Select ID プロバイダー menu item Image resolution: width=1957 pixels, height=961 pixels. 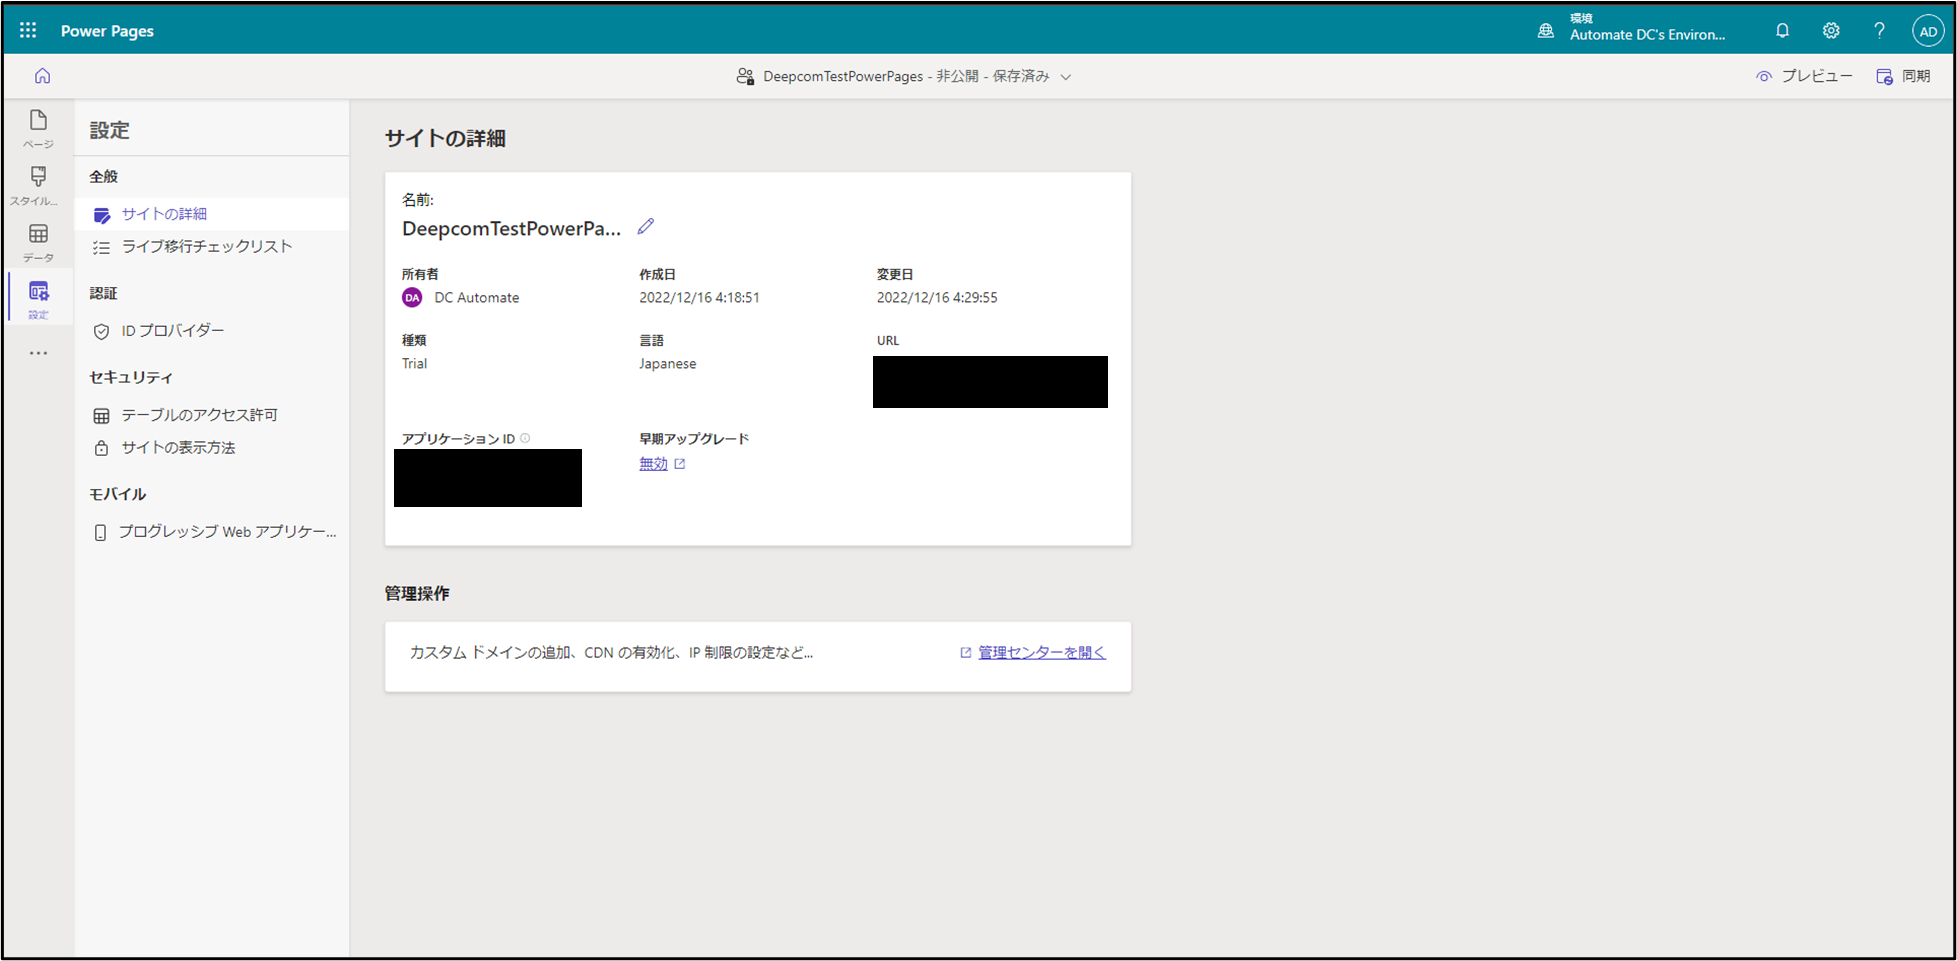(172, 331)
